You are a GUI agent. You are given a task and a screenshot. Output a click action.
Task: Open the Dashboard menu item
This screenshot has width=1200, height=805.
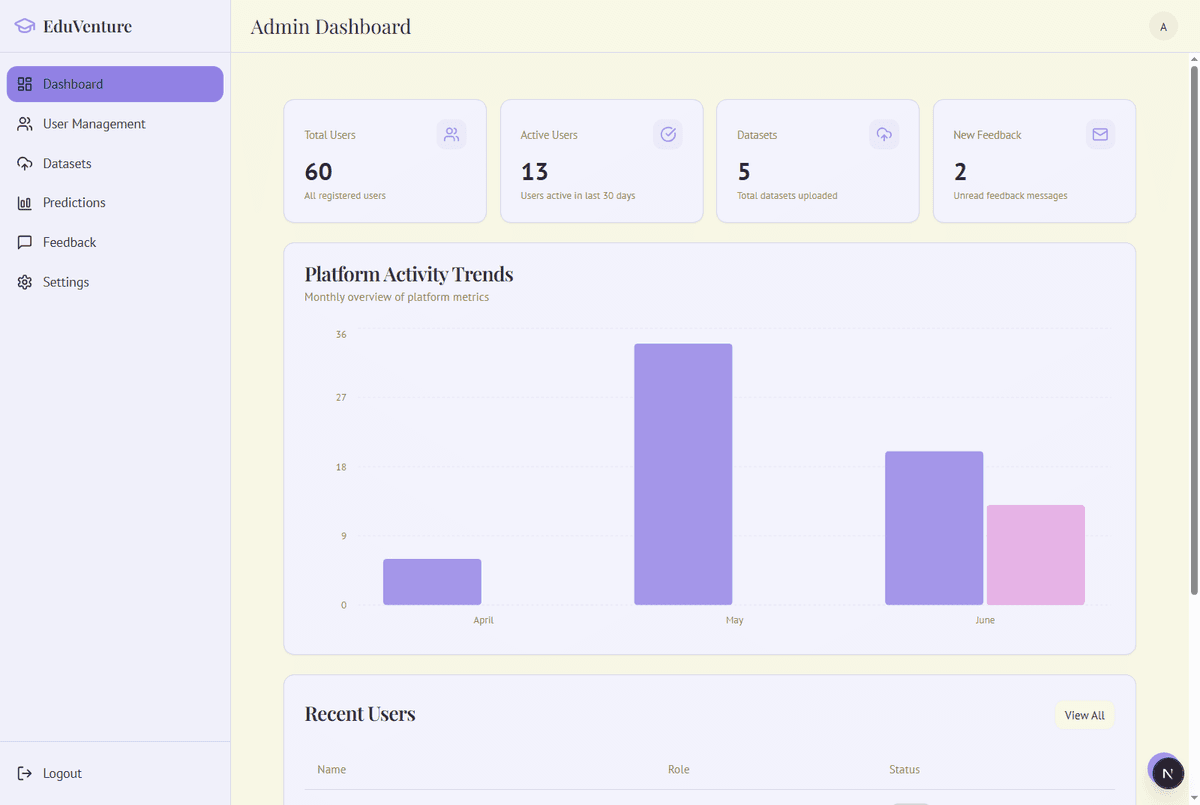(x=115, y=84)
